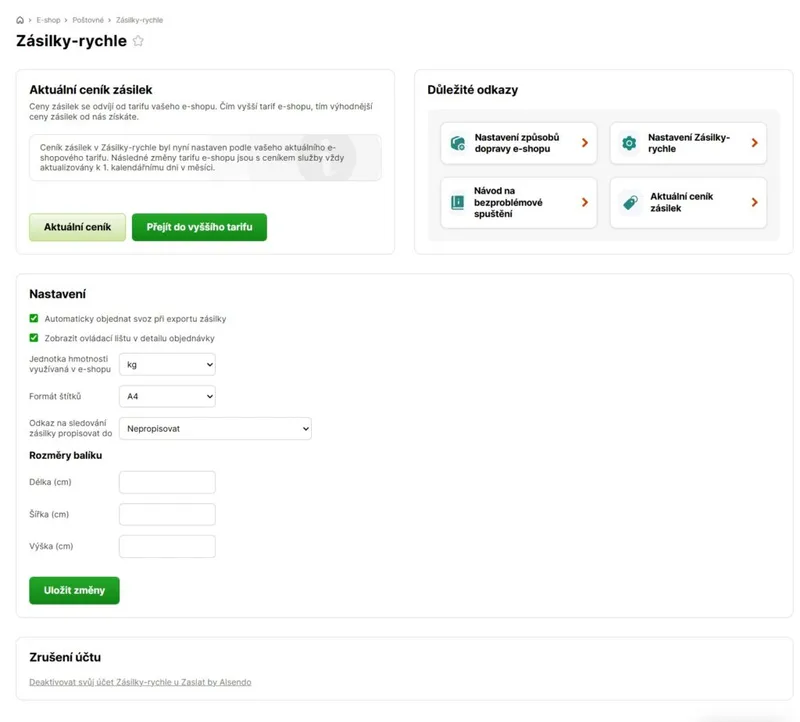Click the home icon in breadcrumb
This screenshot has height=722, width=800.
pyautogui.click(x=20, y=20)
